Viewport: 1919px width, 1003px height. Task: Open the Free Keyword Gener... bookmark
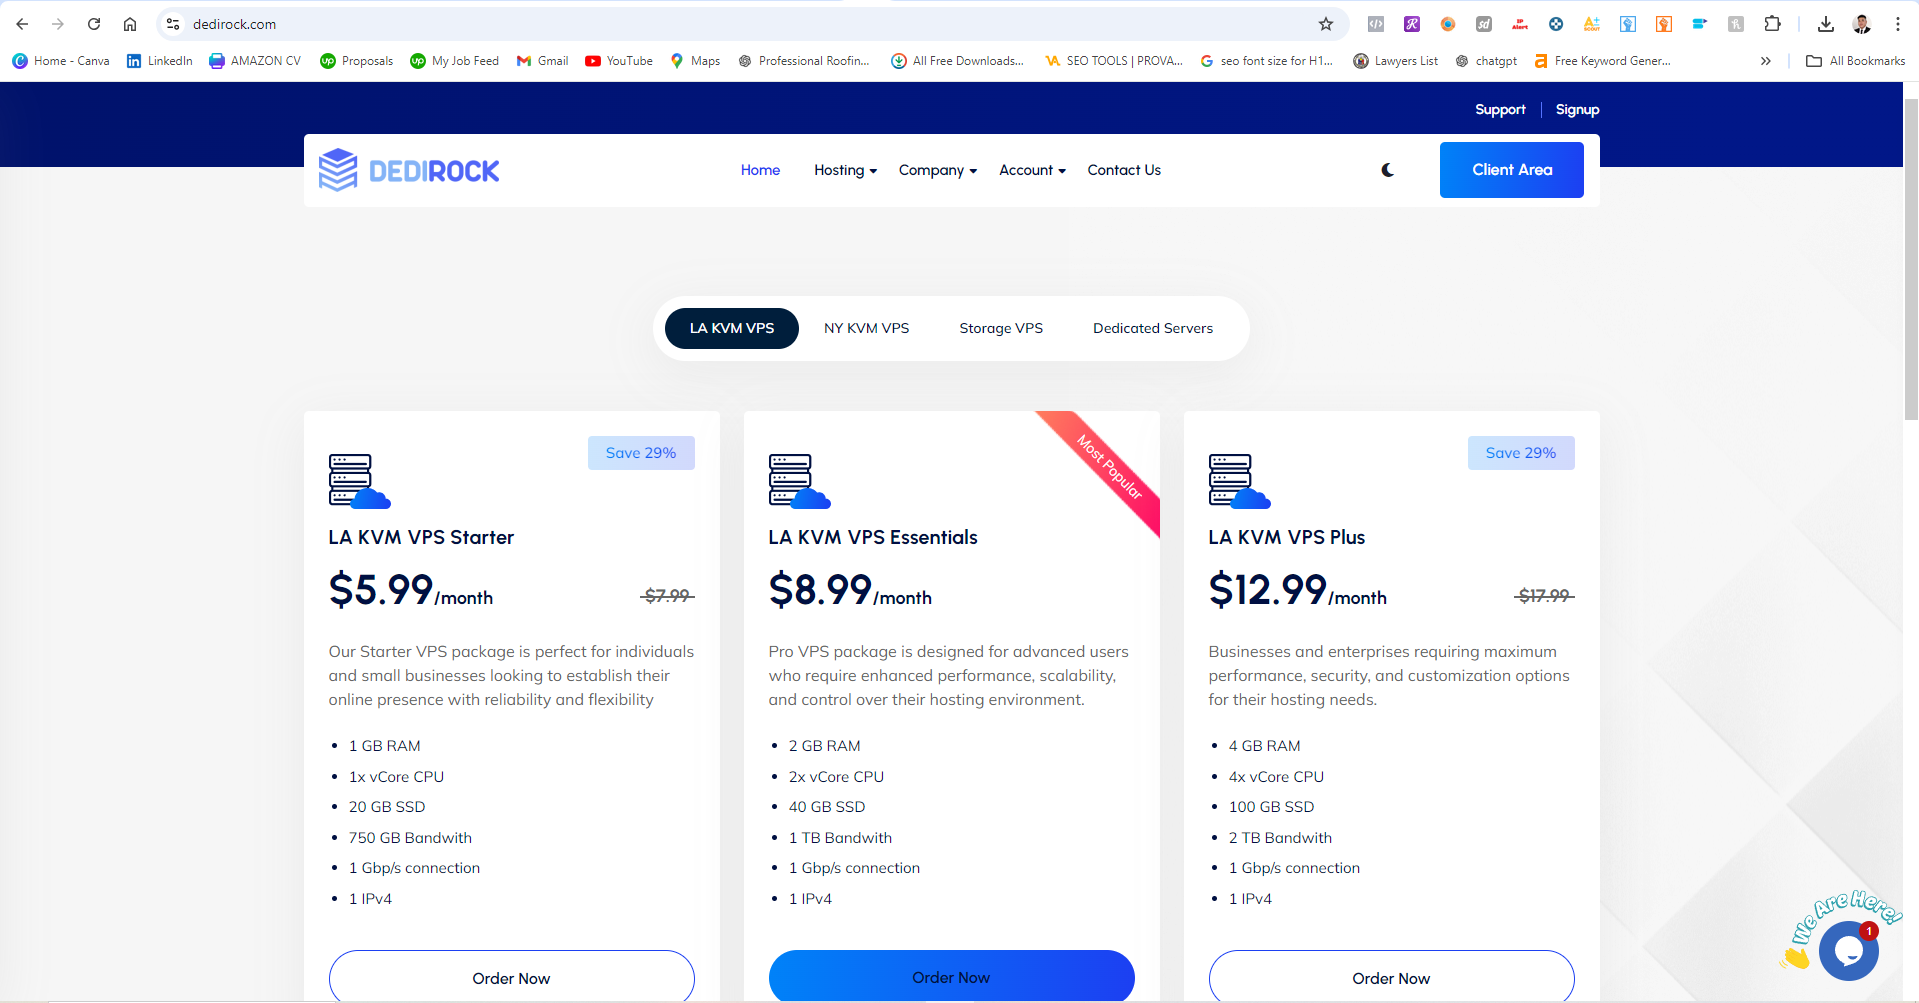pos(1602,61)
